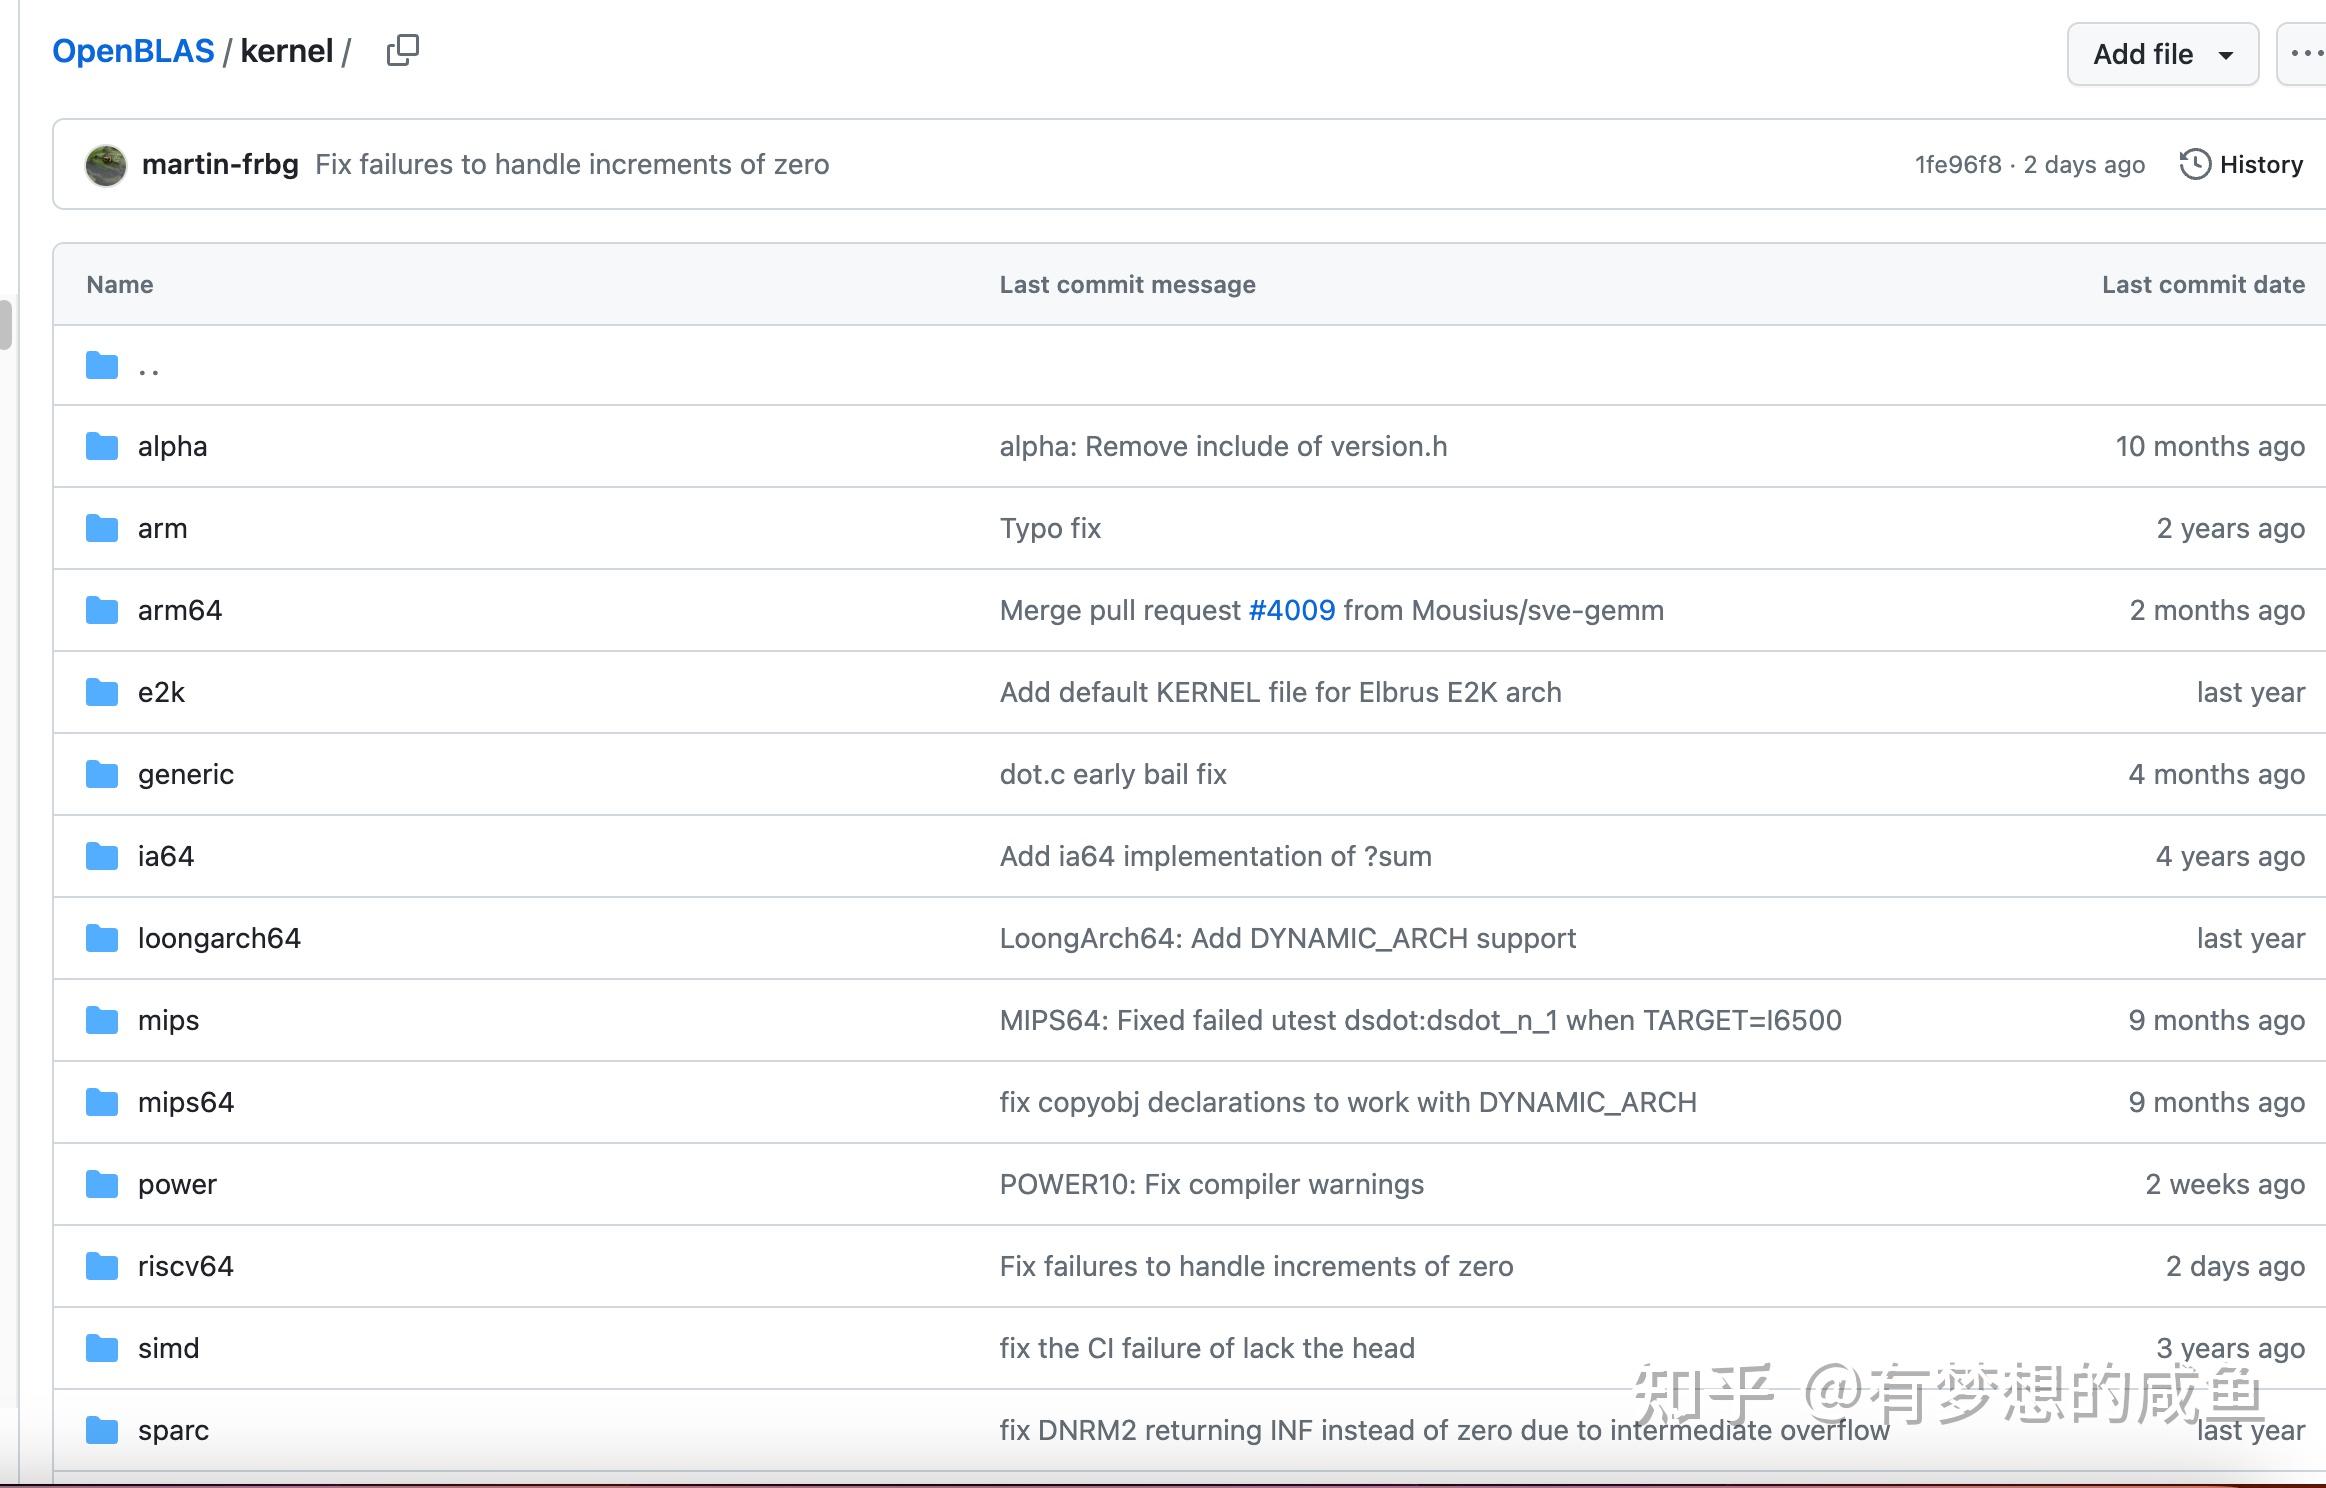Click martin-frbg's avatar image
Viewport: 2326px width, 1488px height.
[x=105, y=165]
